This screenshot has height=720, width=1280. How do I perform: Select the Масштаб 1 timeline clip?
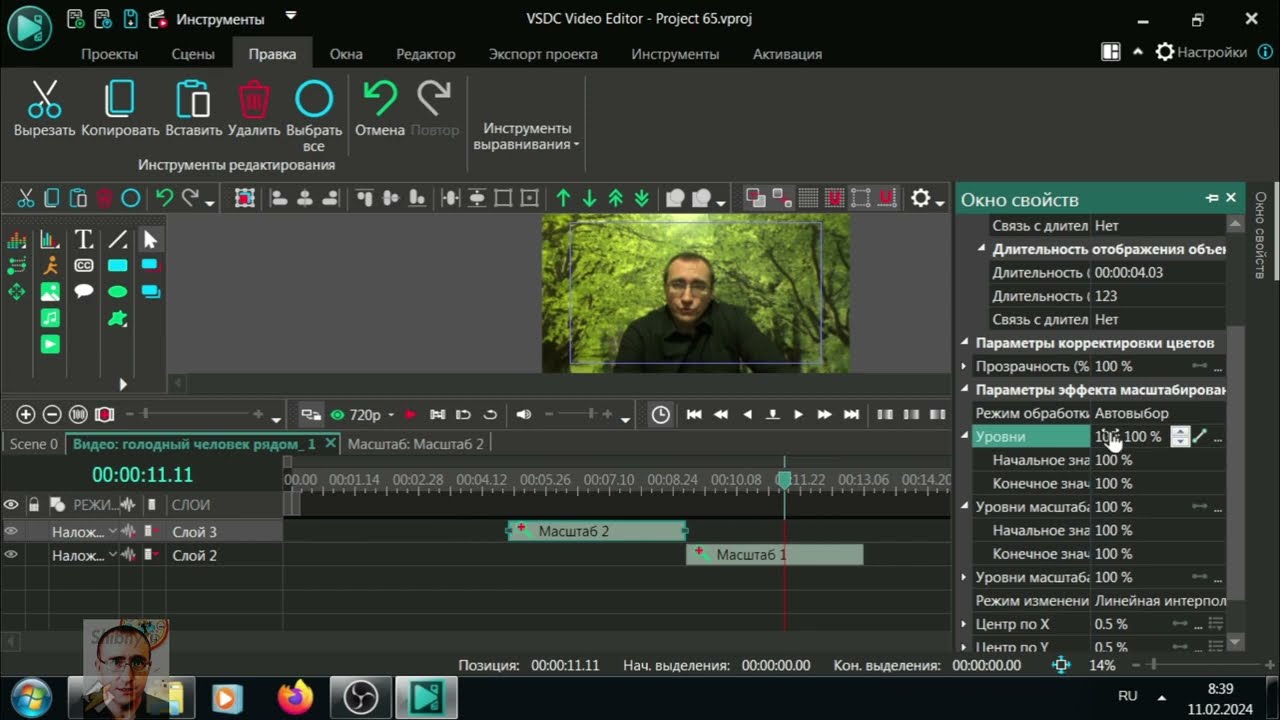(x=774, y=555)
